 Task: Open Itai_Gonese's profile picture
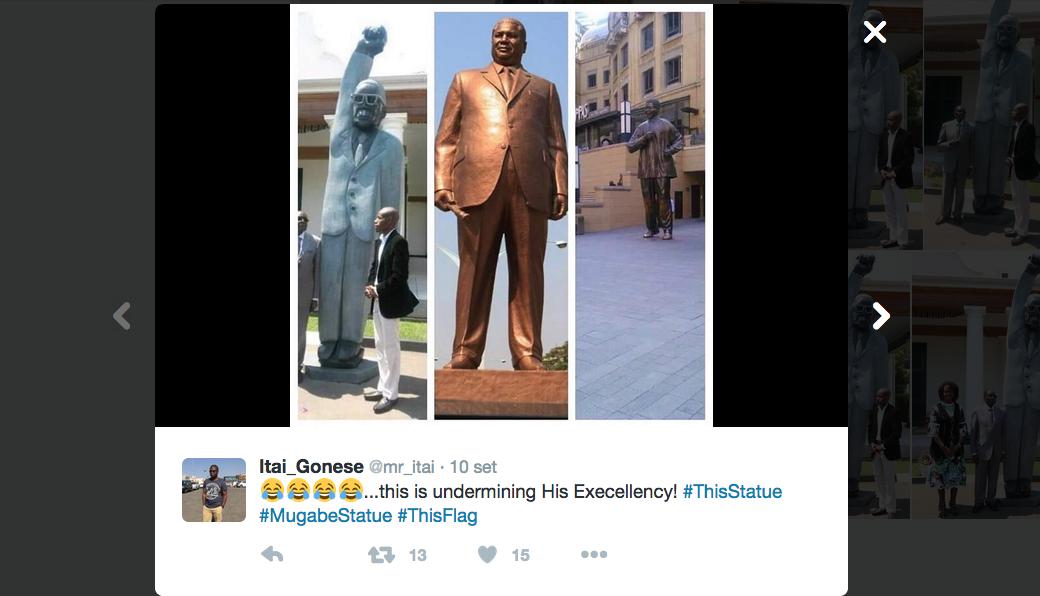214,490
